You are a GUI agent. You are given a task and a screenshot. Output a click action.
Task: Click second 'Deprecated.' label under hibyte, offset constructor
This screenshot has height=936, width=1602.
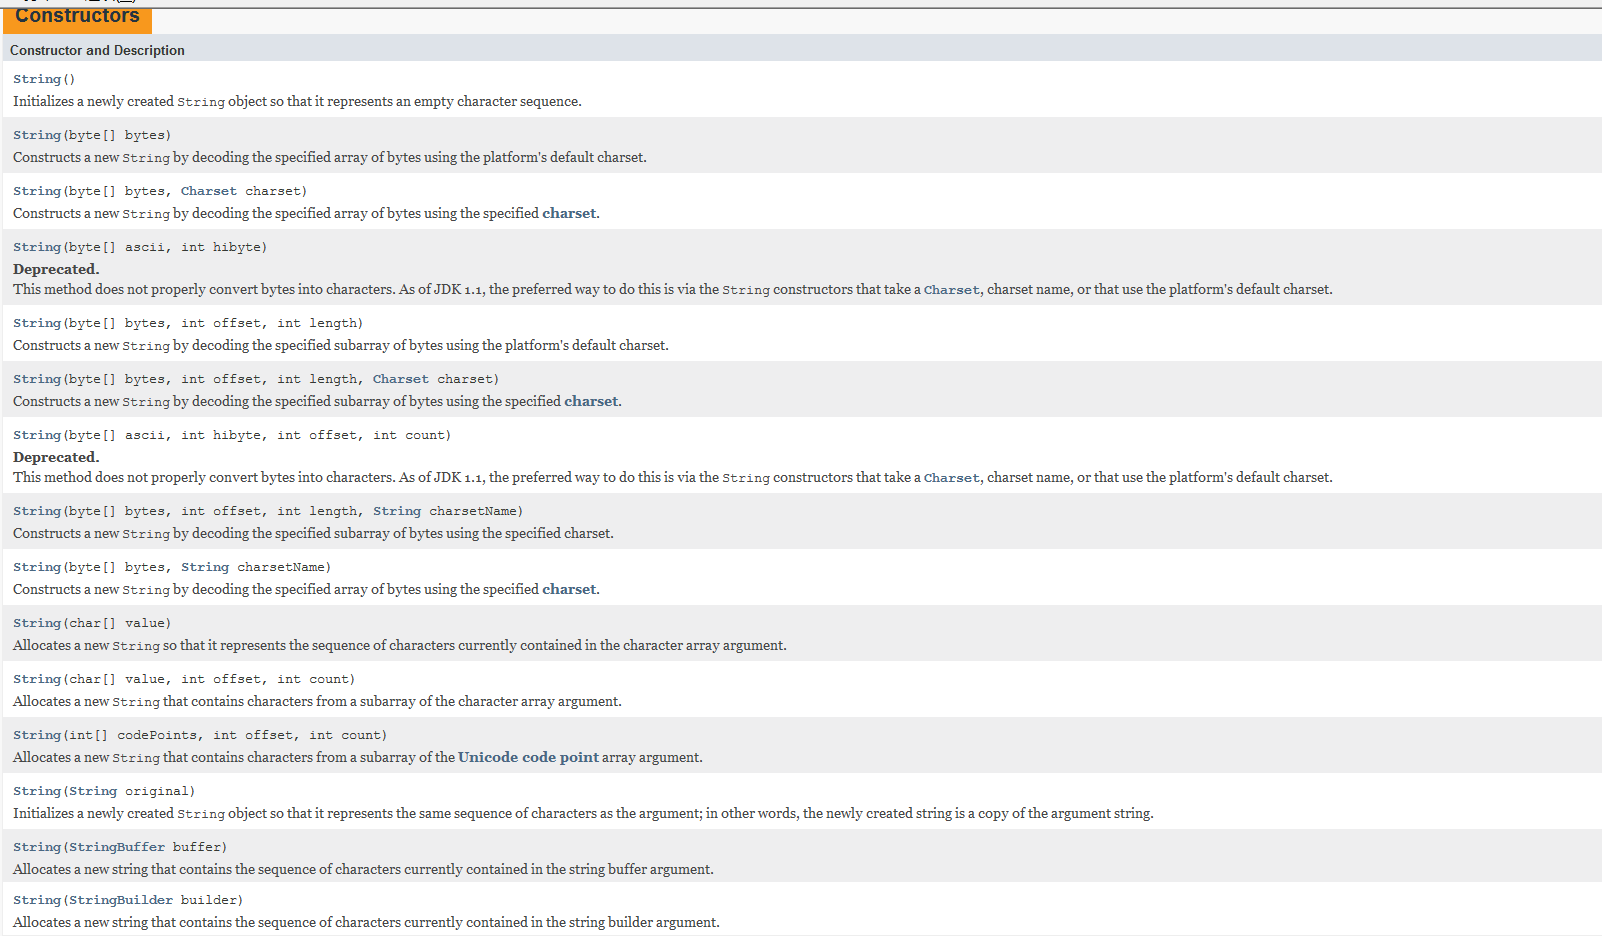(x=56, y=457)
